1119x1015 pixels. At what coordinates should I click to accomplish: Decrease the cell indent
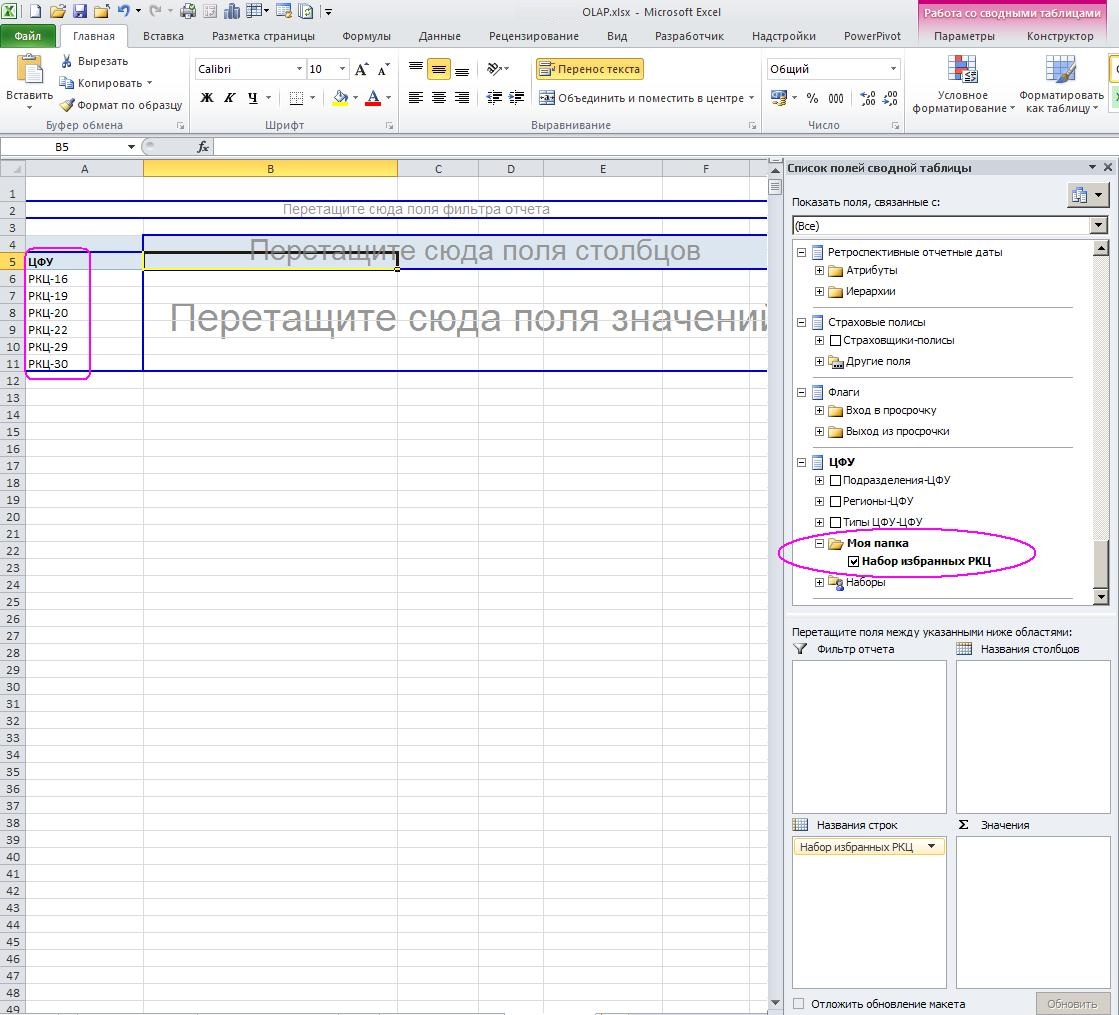point(494,98)
